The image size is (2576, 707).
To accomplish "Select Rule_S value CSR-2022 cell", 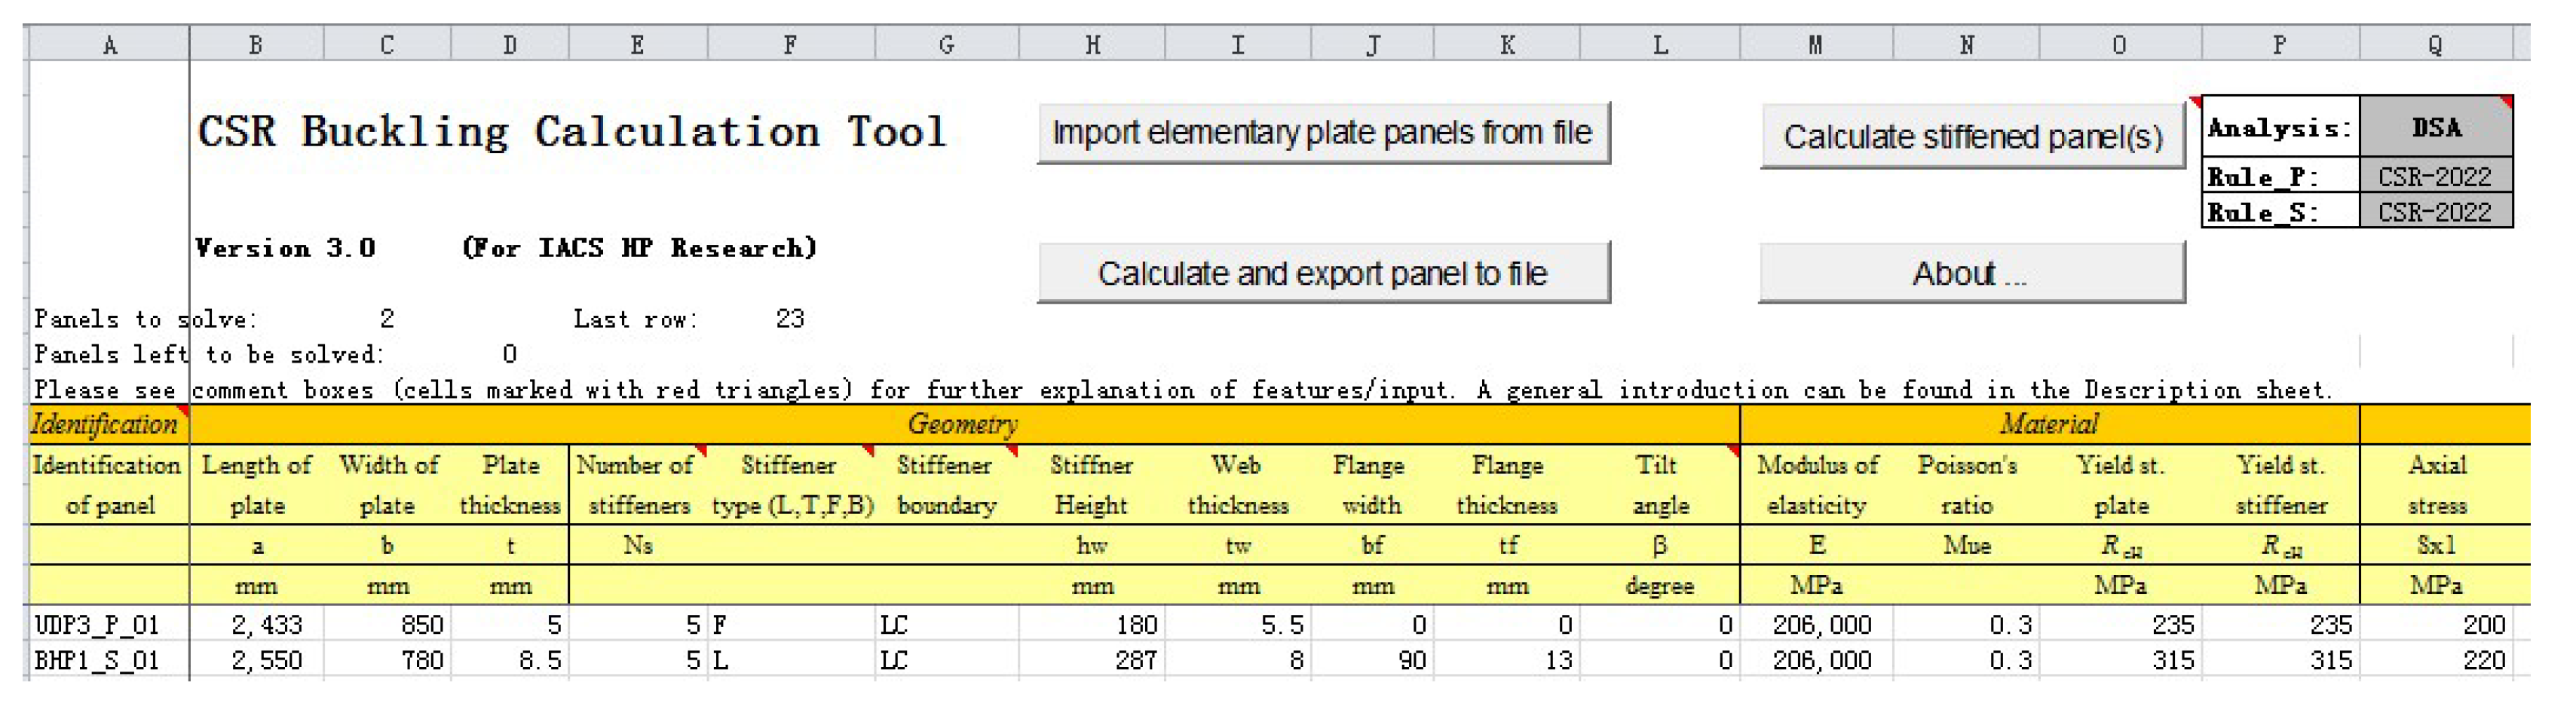I will click(2435, 212).
